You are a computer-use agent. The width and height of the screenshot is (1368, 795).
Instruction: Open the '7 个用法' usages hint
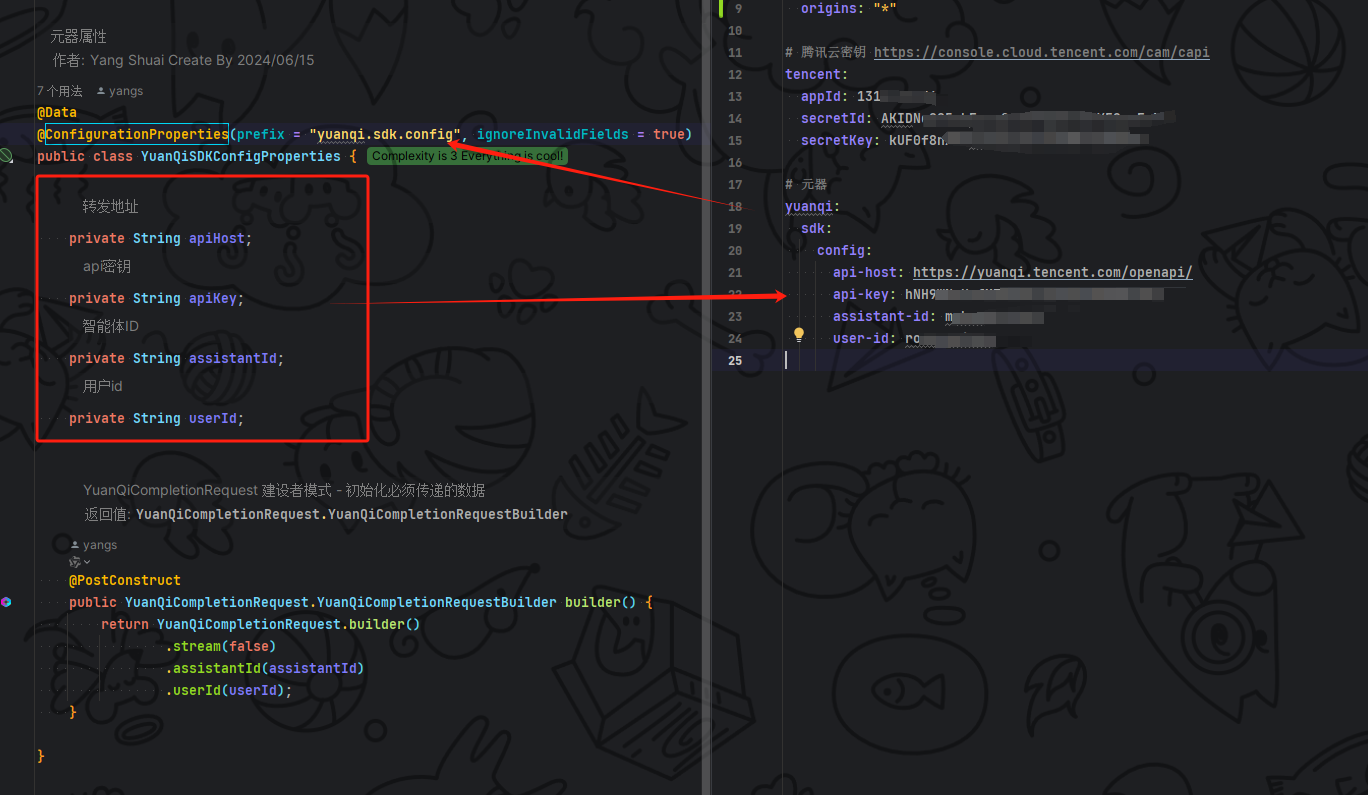[x=60, y=91]
